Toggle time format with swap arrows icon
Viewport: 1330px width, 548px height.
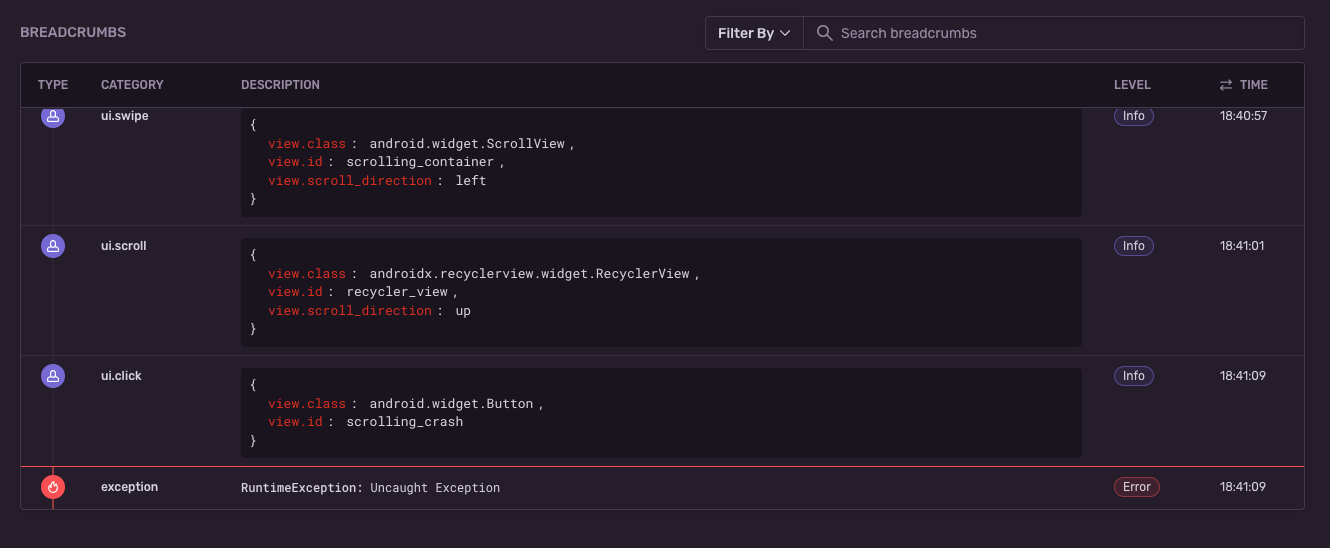pos(1226,85)
